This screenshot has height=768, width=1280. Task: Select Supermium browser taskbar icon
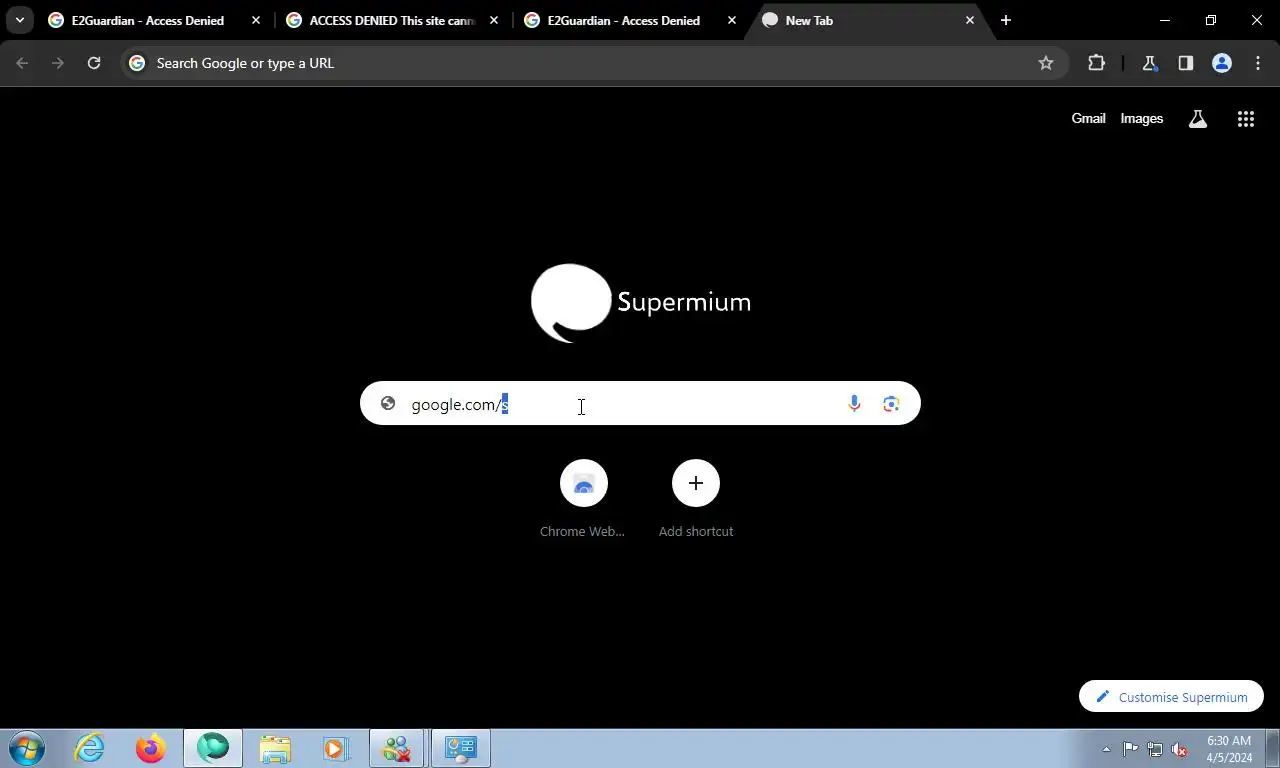click(213, 748)
